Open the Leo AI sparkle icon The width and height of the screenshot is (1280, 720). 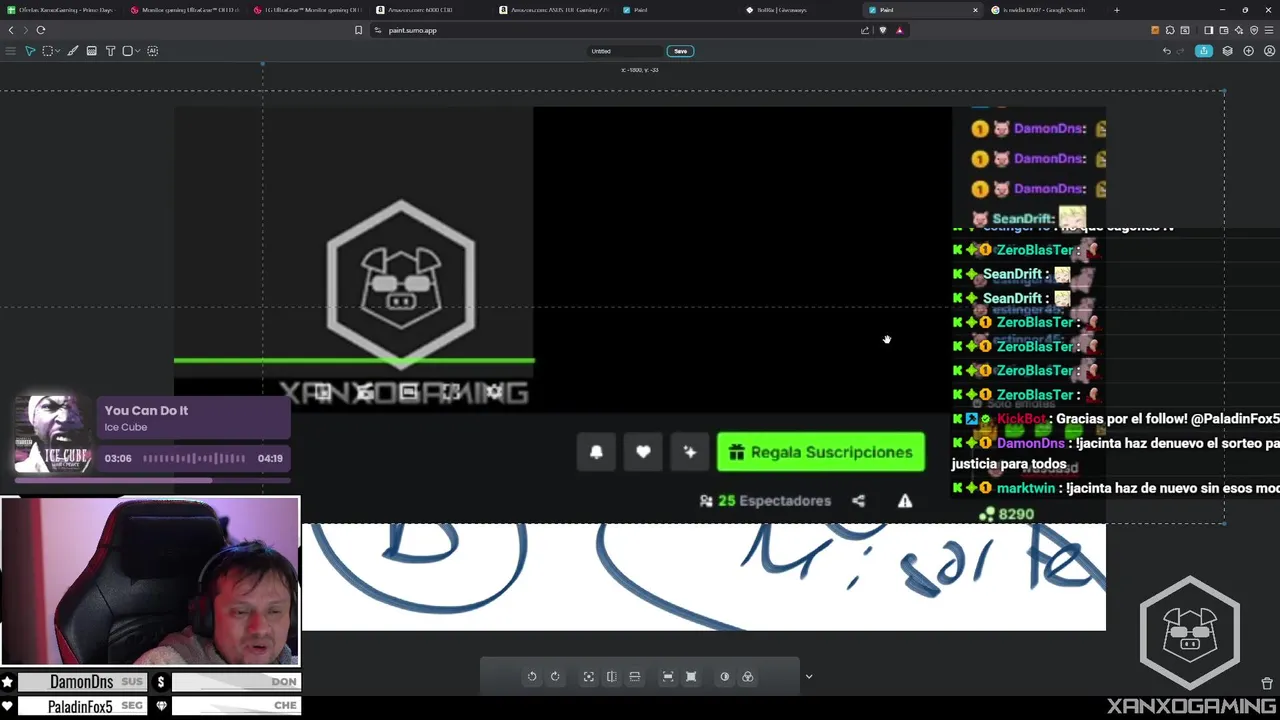click(1238, 30)
